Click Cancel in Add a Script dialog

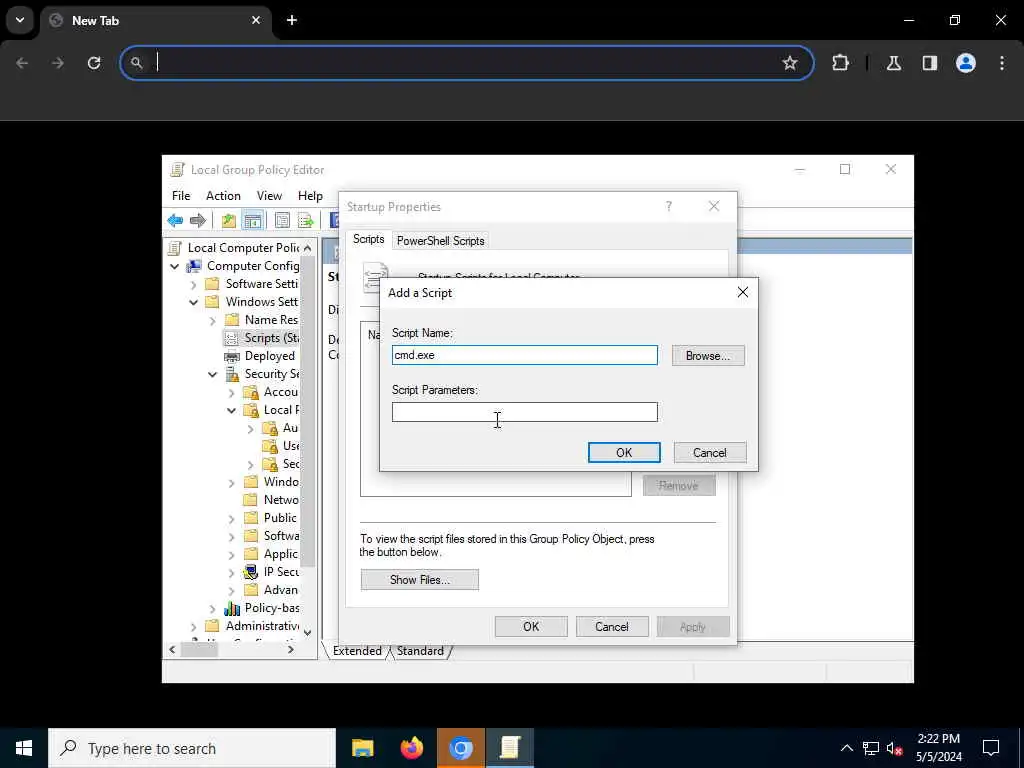click(x=710, y=453)
